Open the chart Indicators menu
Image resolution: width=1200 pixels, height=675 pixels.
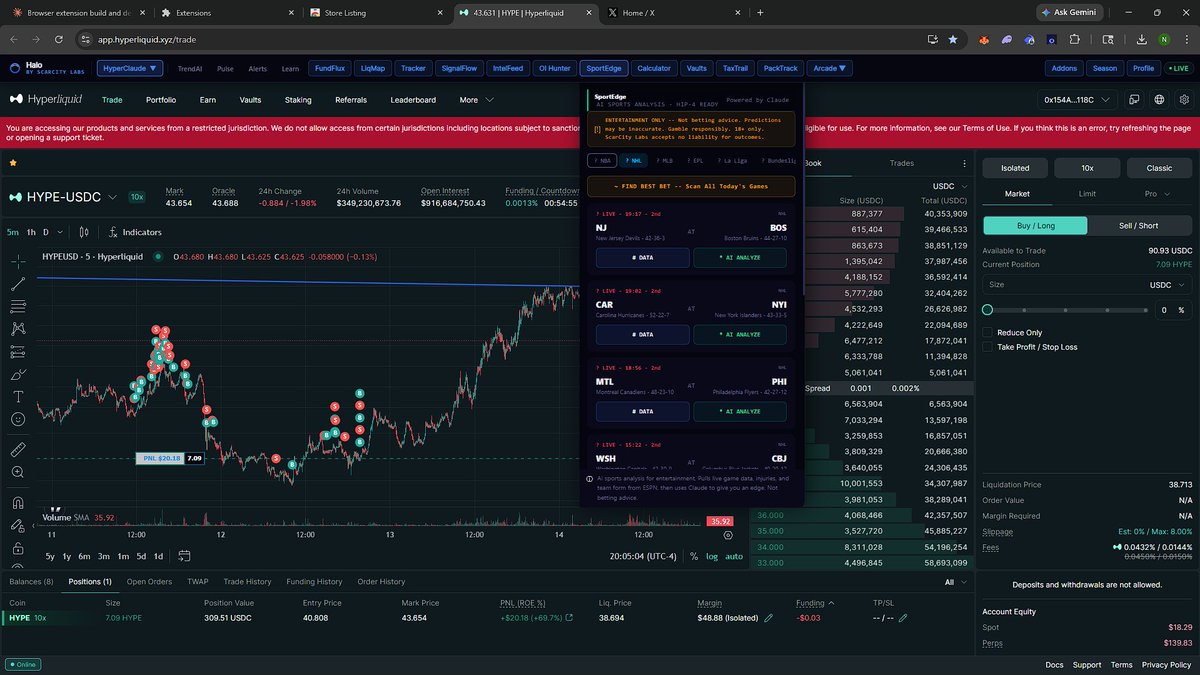[135, 232]
